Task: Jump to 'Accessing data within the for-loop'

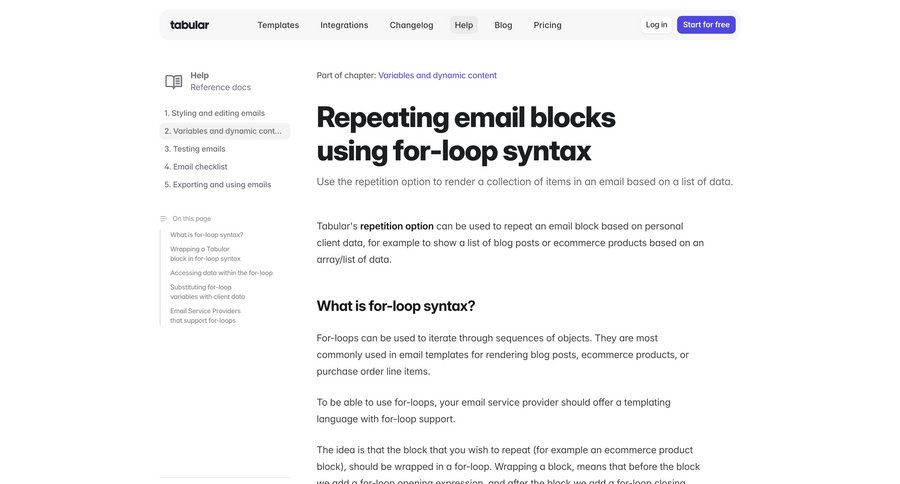Action: coord(221,273)
